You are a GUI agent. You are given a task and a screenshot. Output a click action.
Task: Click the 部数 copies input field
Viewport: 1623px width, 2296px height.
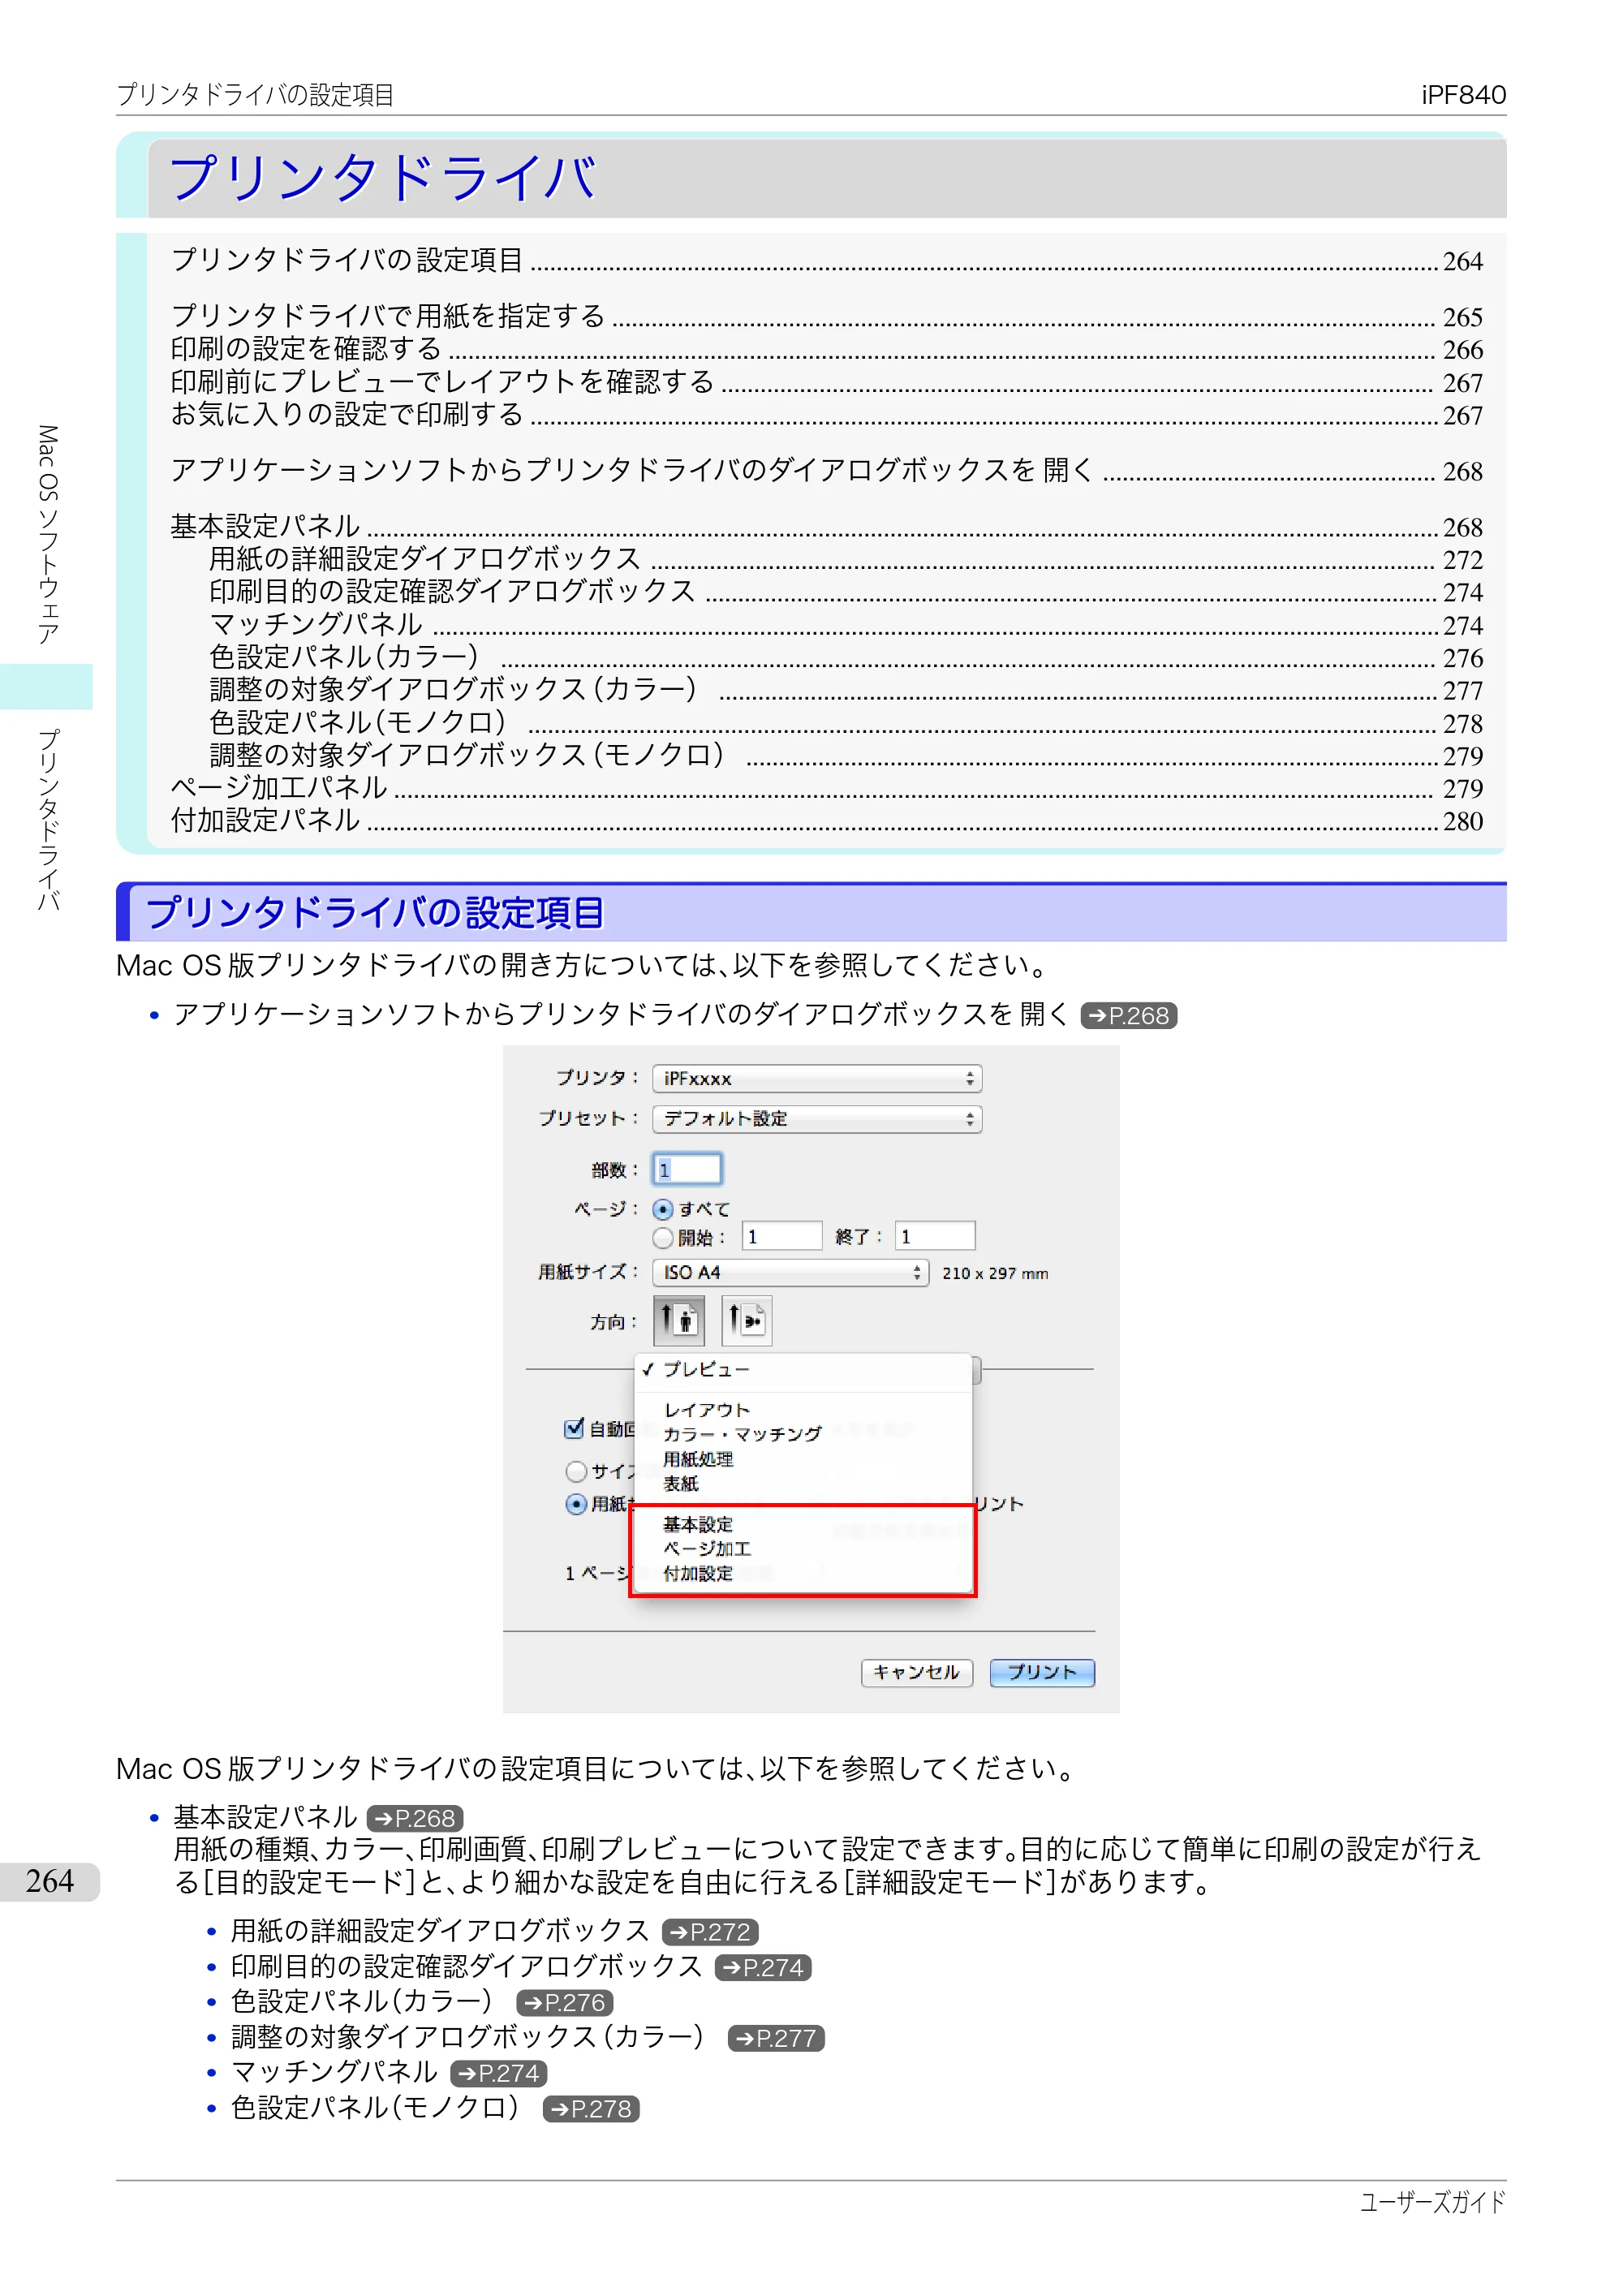pos(687,1170)
